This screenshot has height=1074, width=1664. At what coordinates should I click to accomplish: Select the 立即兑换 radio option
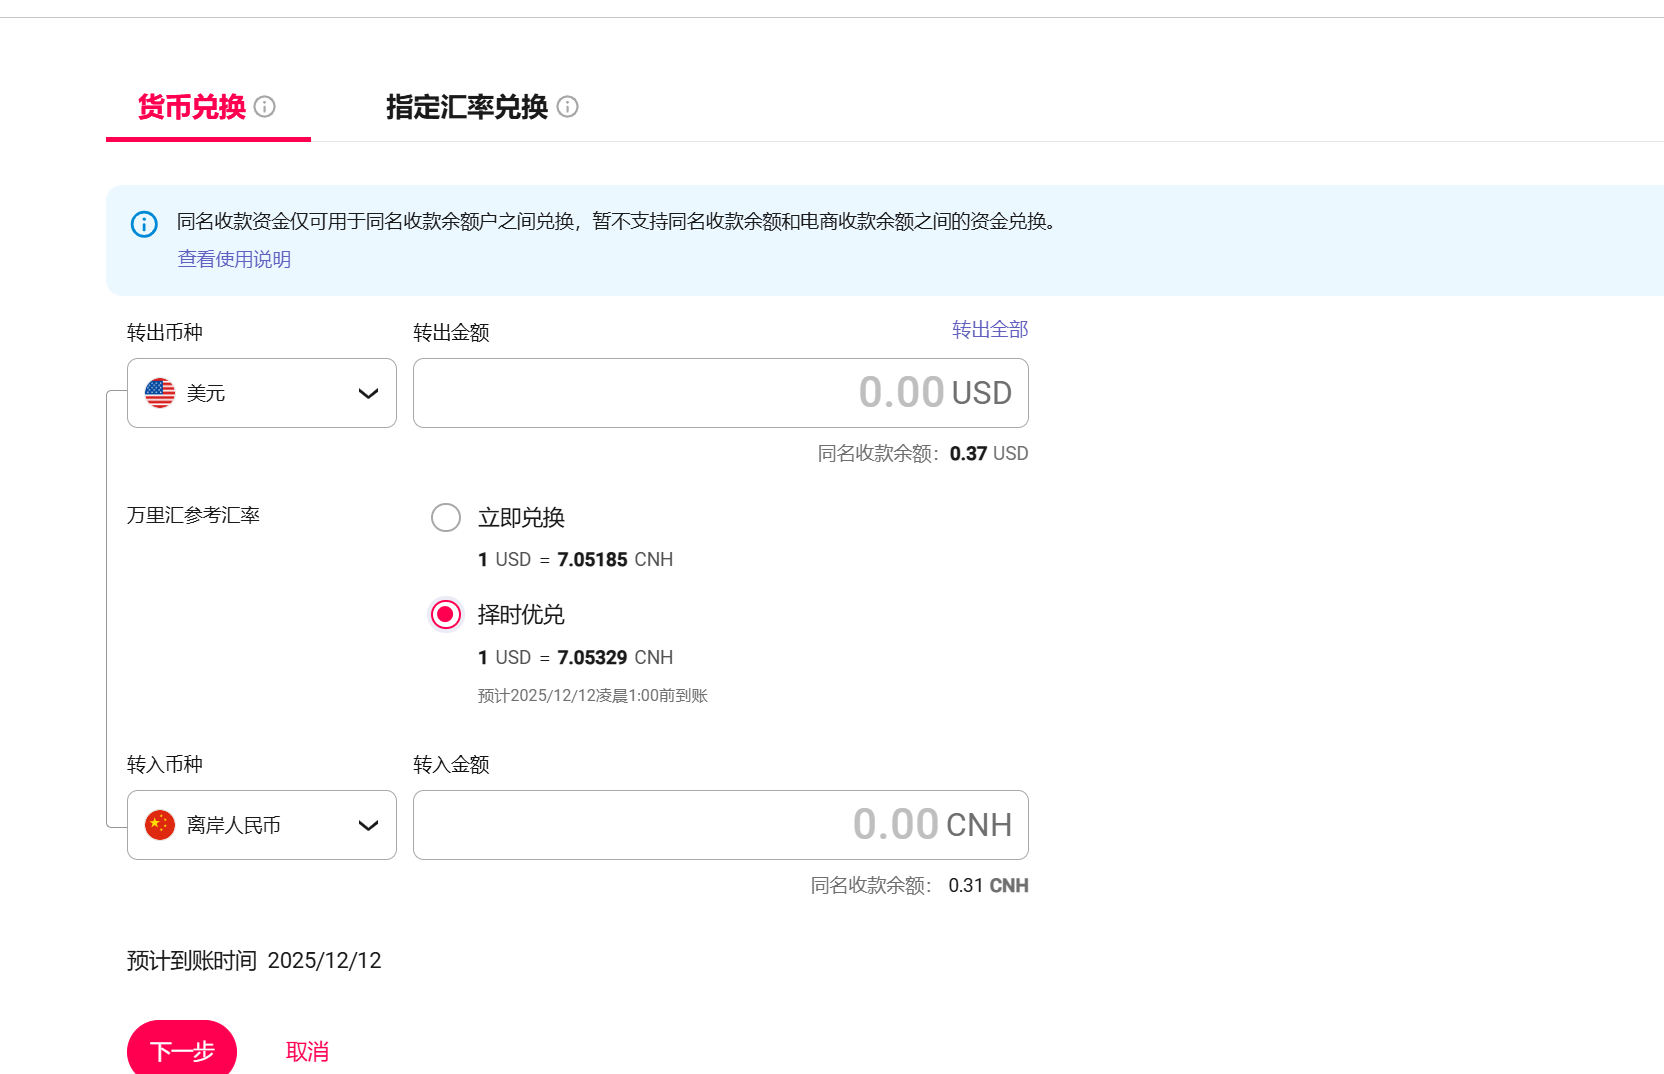[x=446, y=518]
